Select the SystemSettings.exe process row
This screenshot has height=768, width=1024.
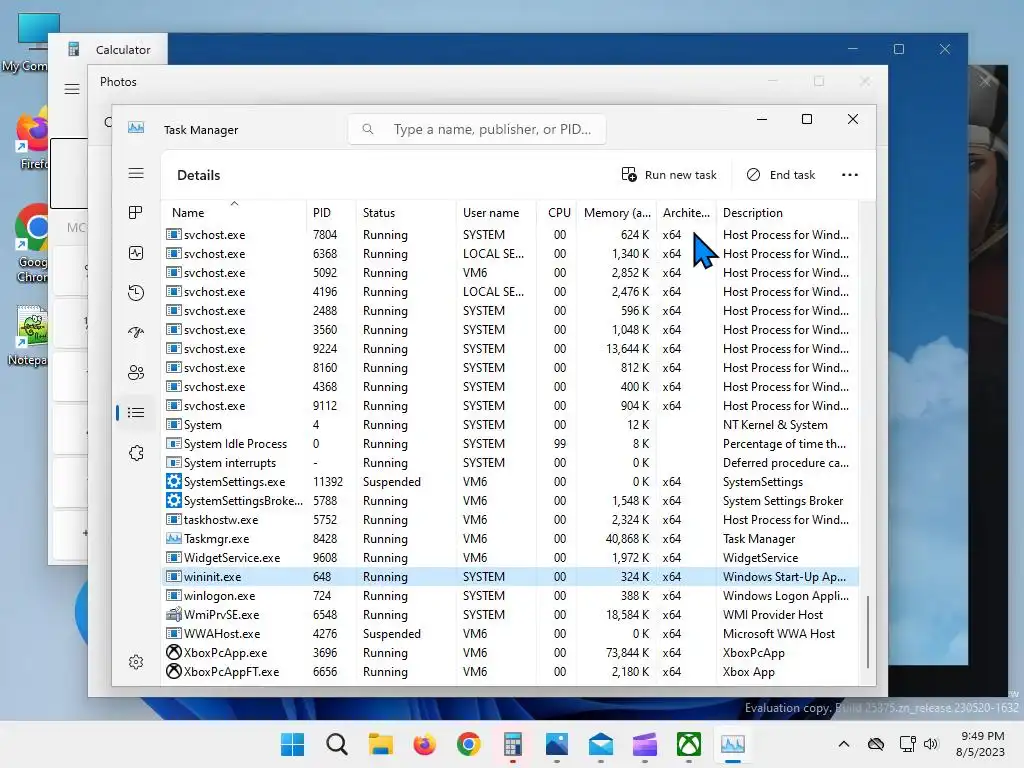pos(510,482)
